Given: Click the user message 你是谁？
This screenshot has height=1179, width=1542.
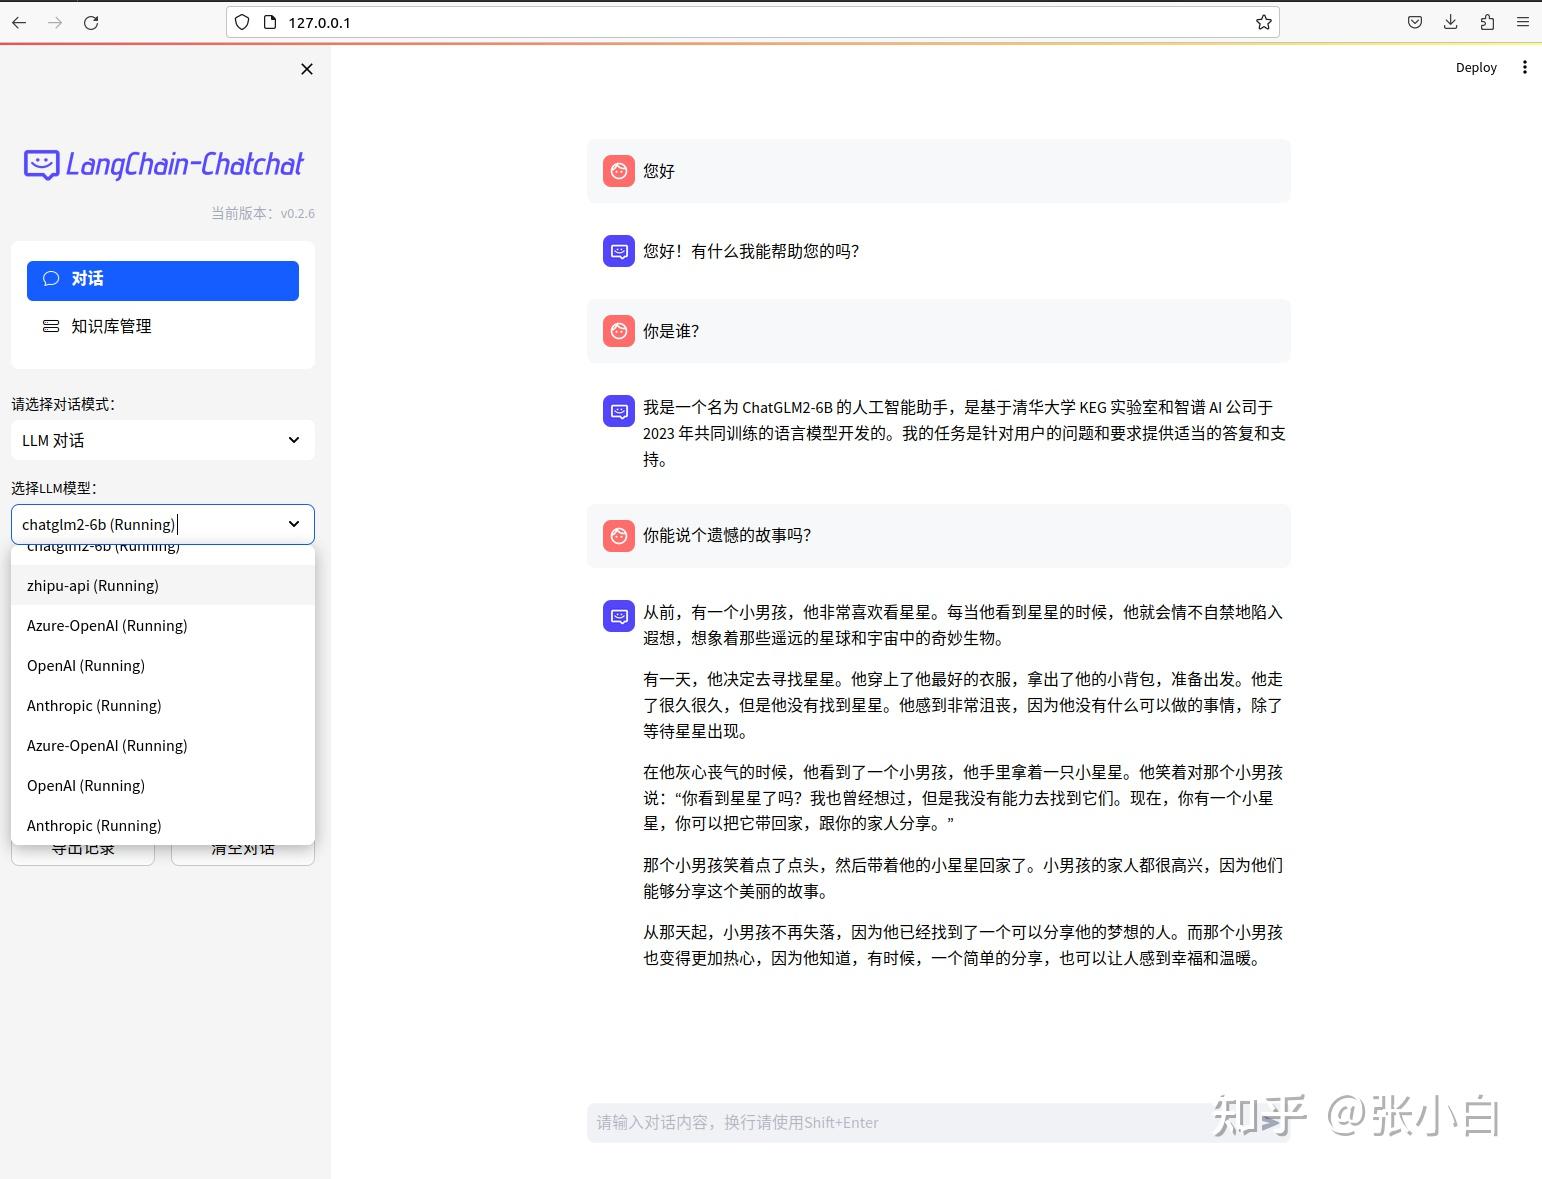Looking at the screenshot, I should click(671, 331).
